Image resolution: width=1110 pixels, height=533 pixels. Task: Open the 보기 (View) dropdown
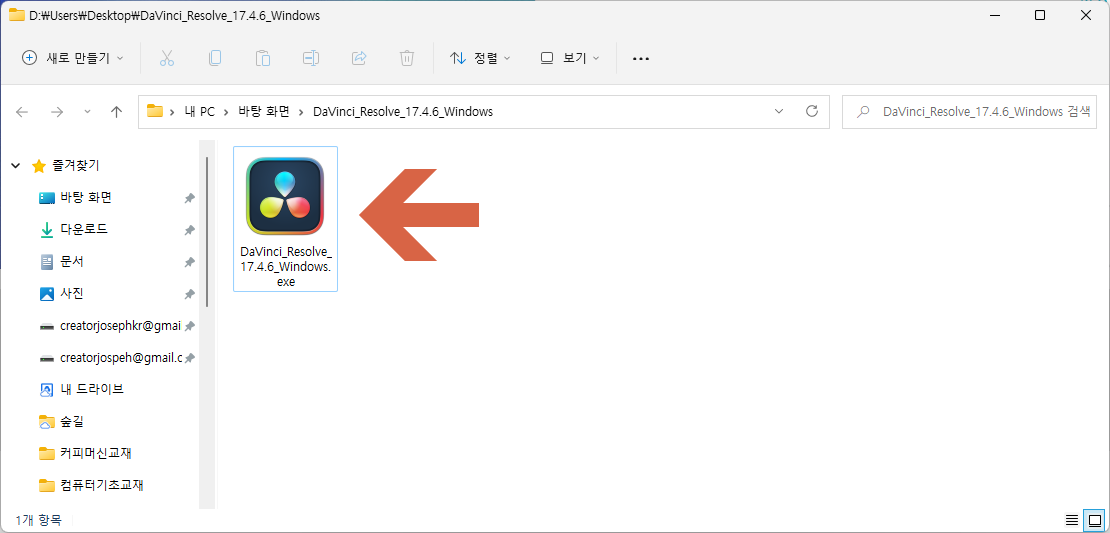click(570, 58)
